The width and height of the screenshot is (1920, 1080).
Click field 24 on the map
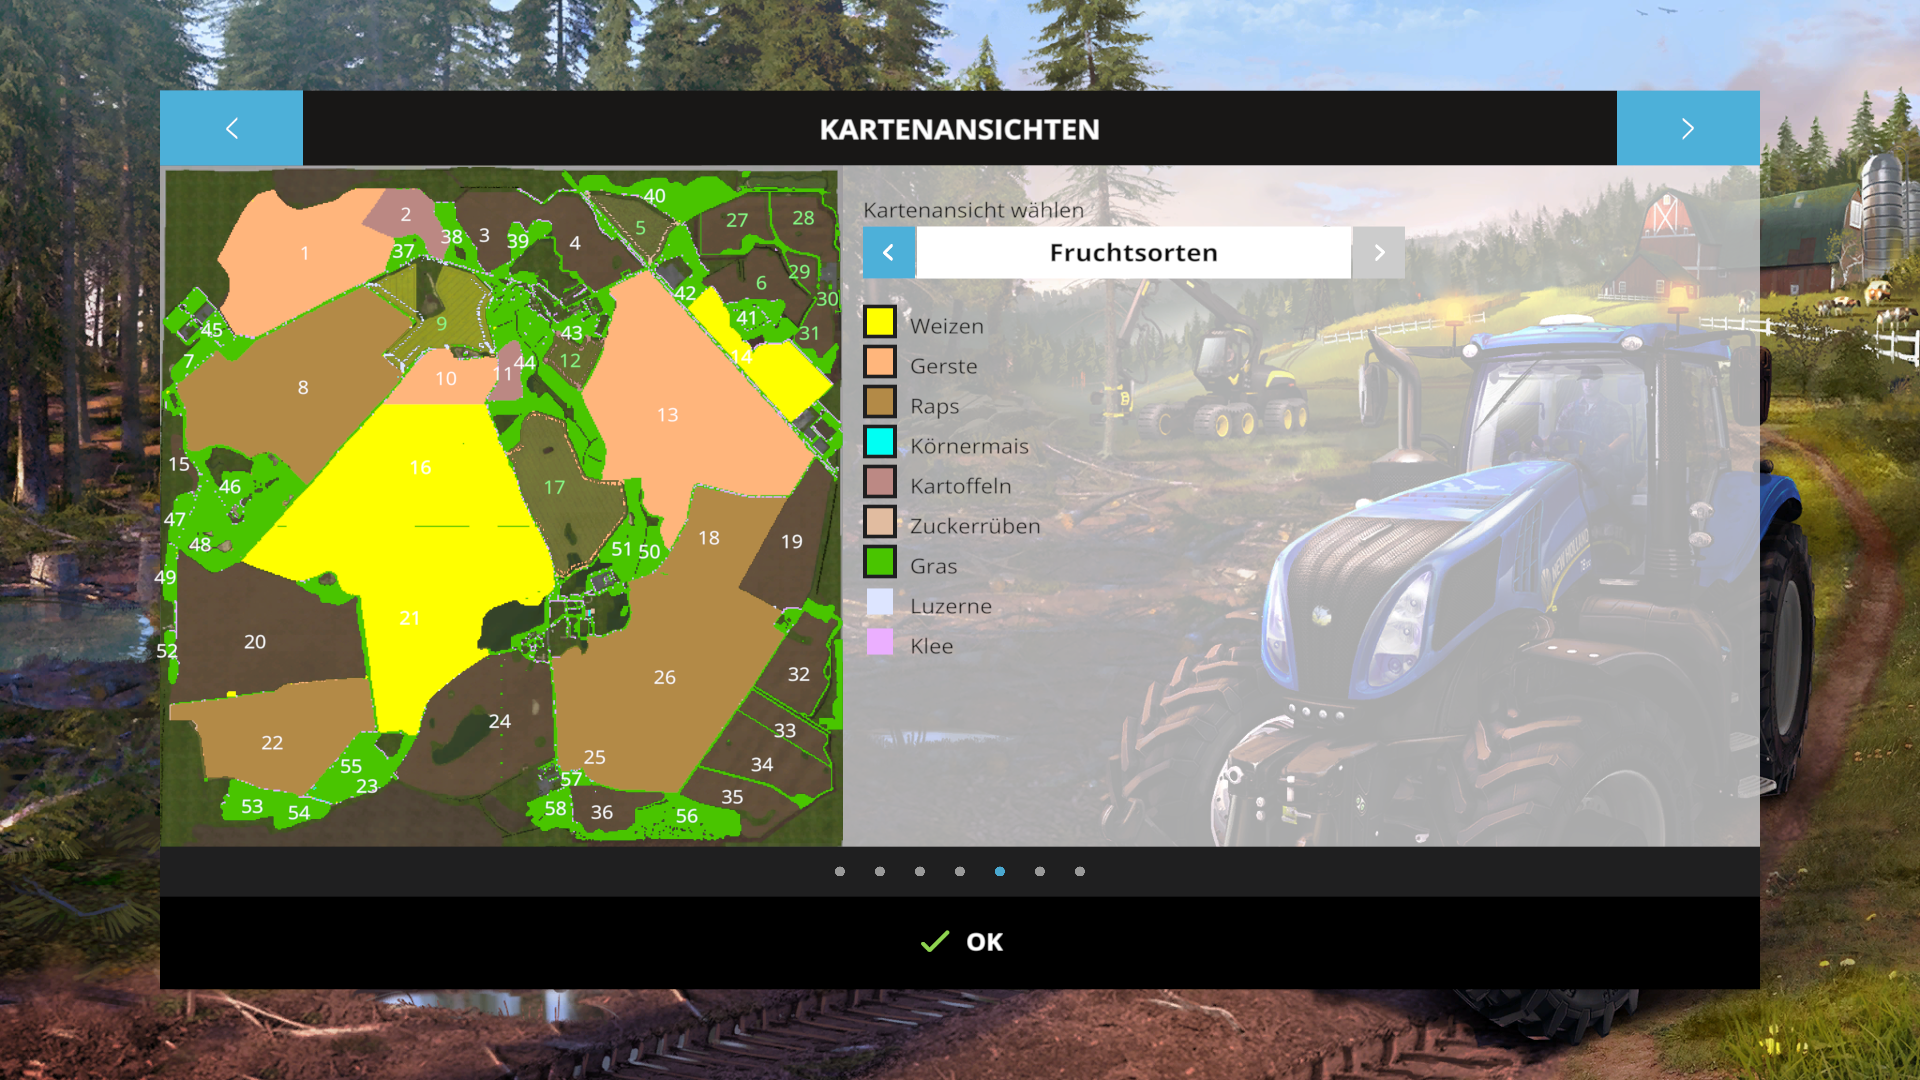pos(499,721)
